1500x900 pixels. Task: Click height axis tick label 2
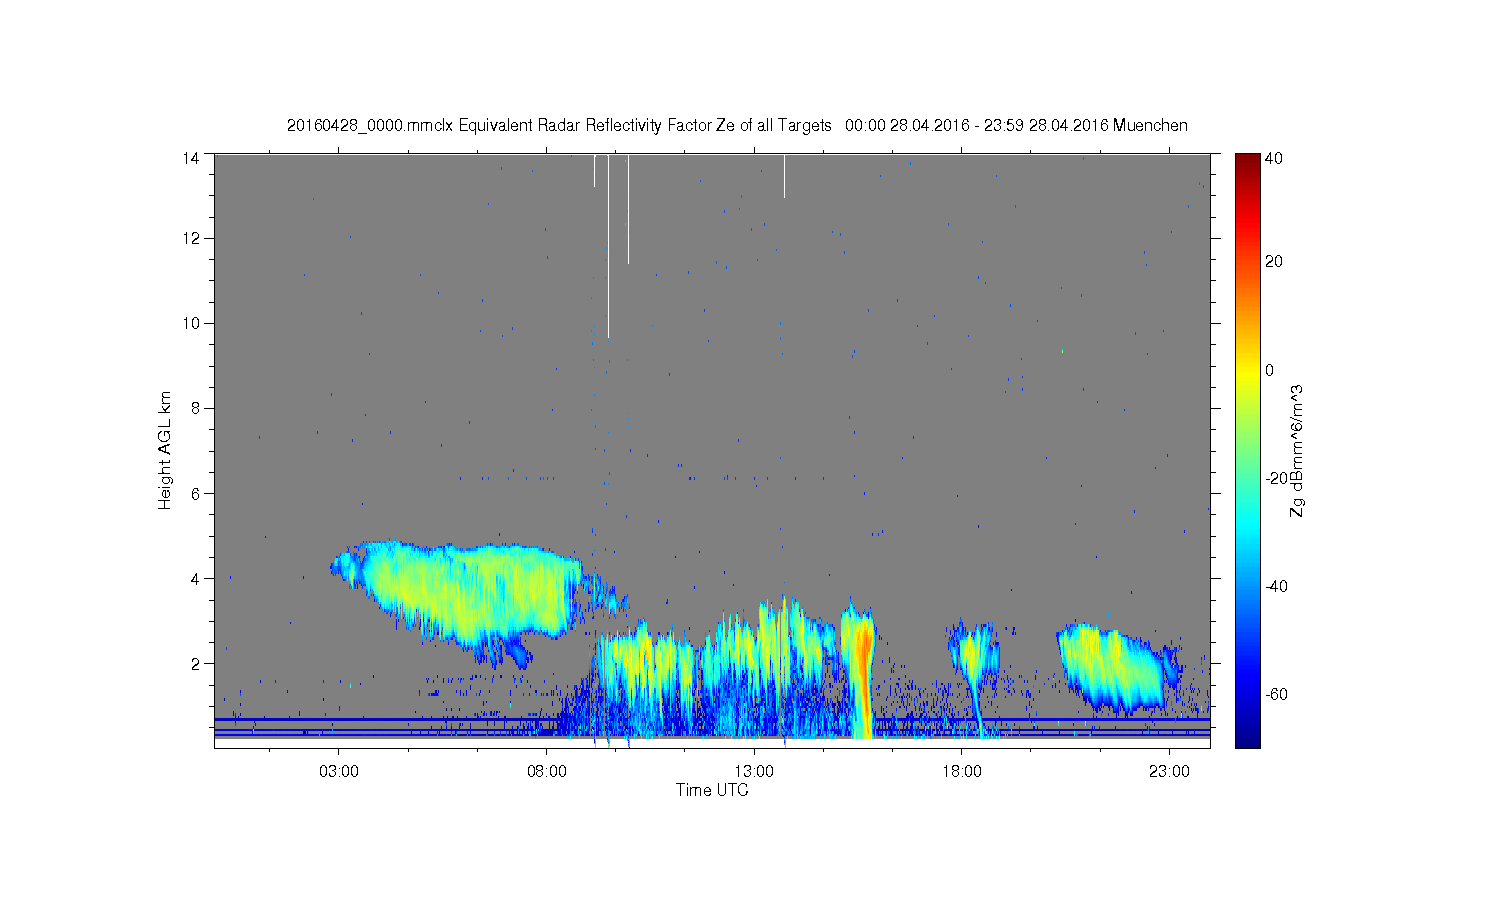[x=195, y=663]
